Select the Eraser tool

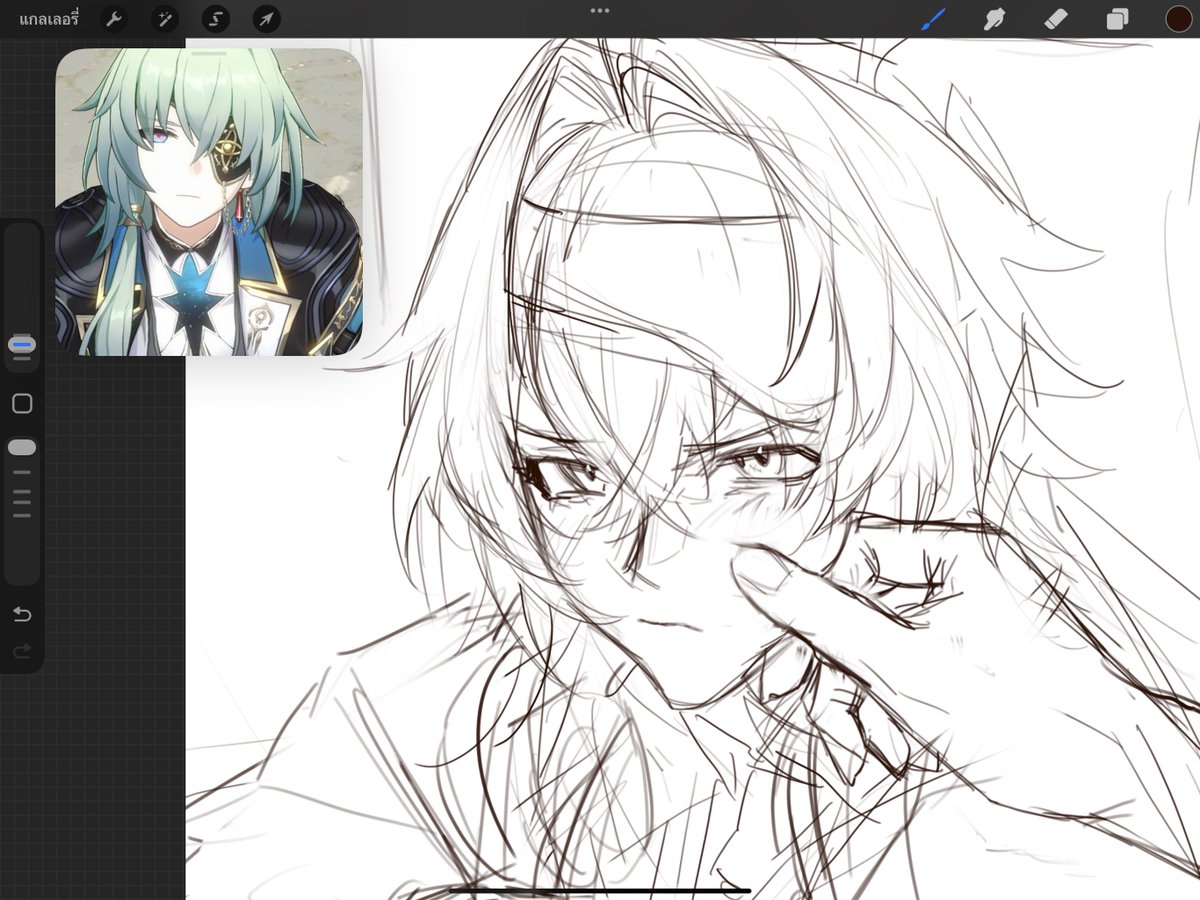[1056, 19]
